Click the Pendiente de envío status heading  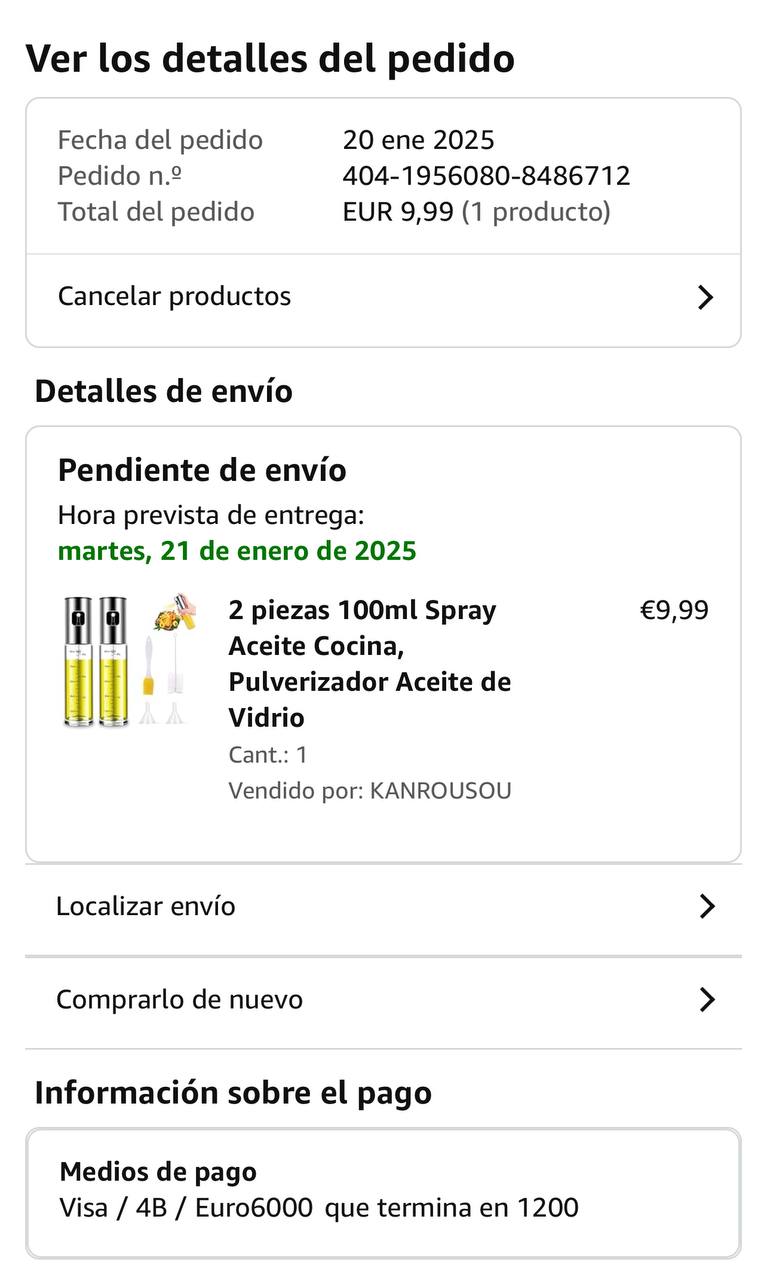(202, 470)
